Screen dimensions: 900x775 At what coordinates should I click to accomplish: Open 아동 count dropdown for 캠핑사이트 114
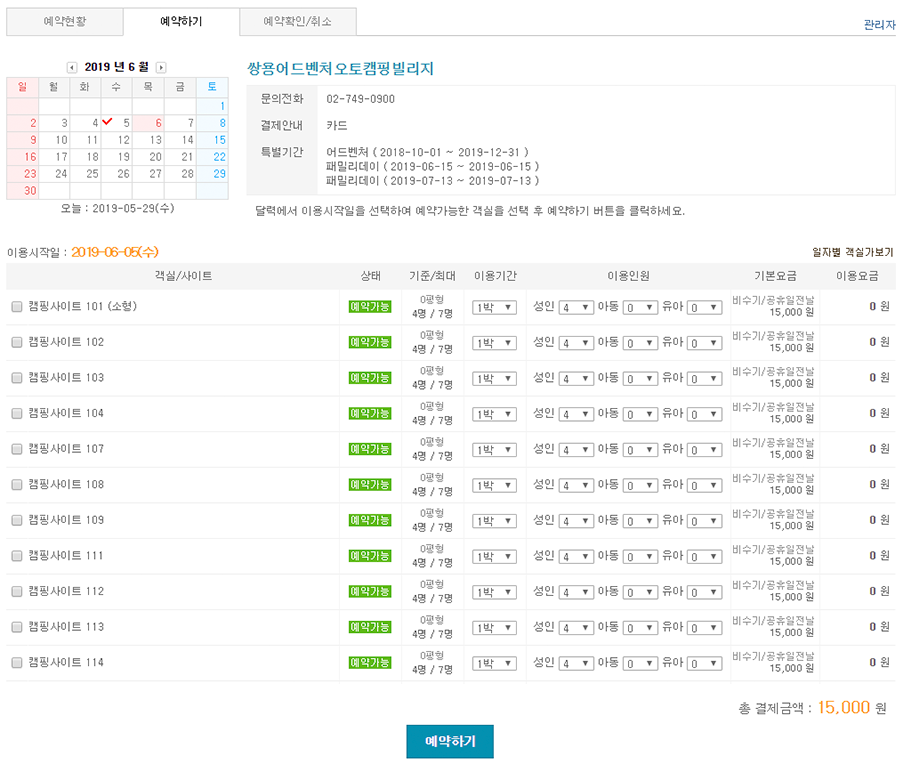640,664
